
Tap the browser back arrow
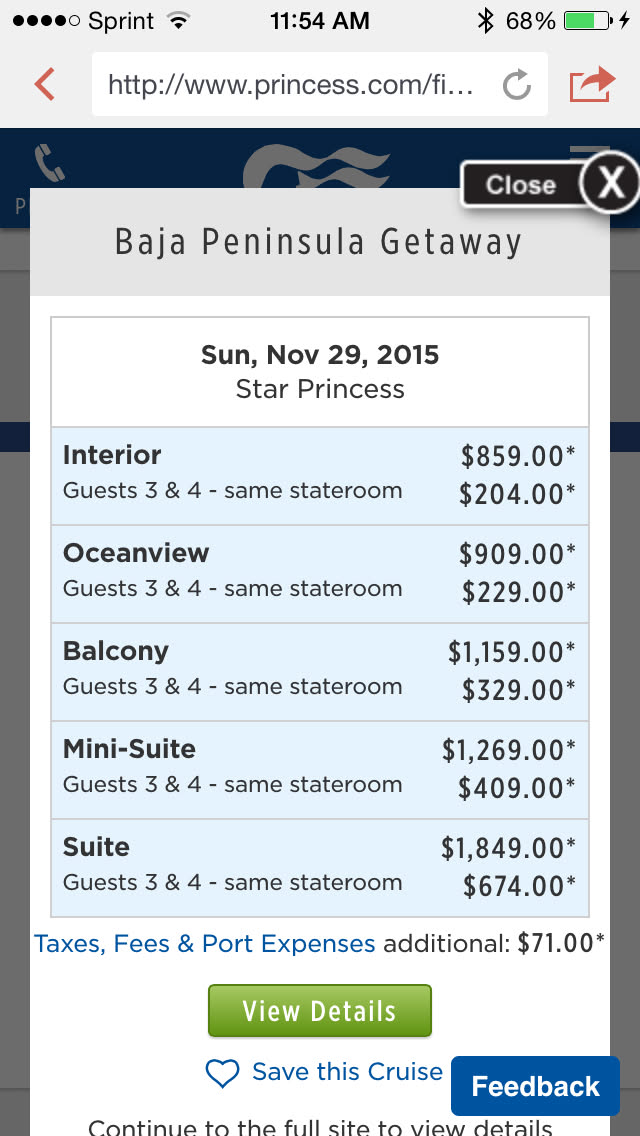pos(45,84)
